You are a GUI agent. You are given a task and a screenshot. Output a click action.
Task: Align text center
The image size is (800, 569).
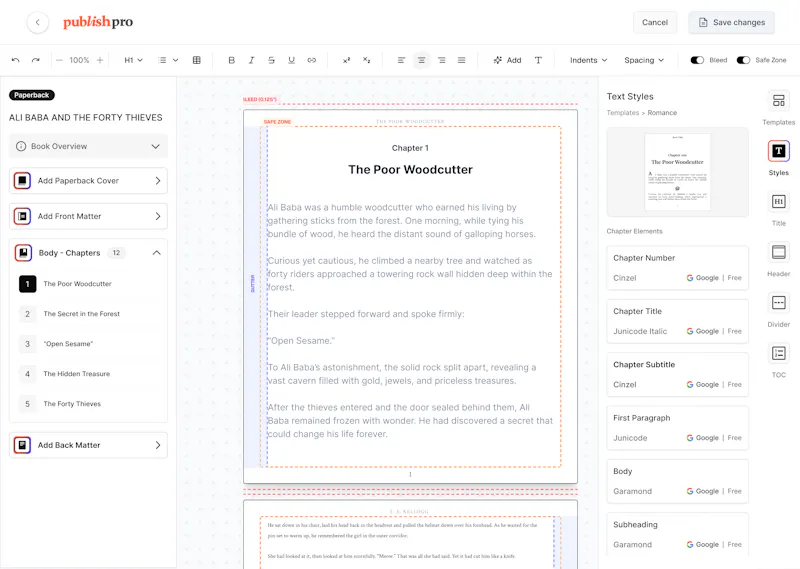coord(421,60)
